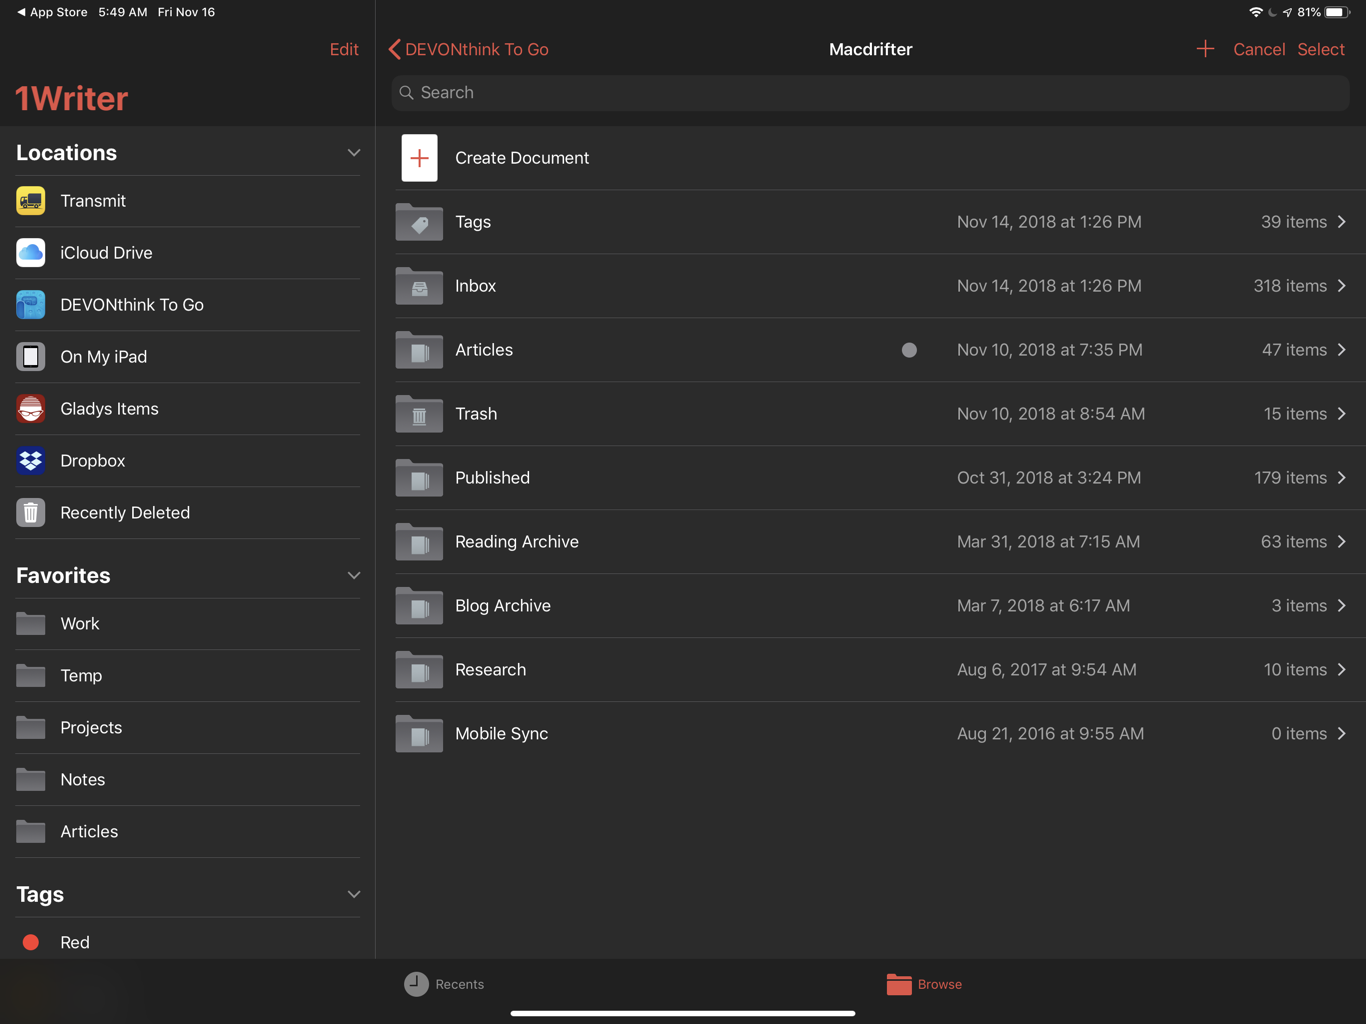This screenshot has height=1024, width=1366.
Task: Open the Temp favorite folder icon
Action: pyautogui.click(x=31, y=676)
